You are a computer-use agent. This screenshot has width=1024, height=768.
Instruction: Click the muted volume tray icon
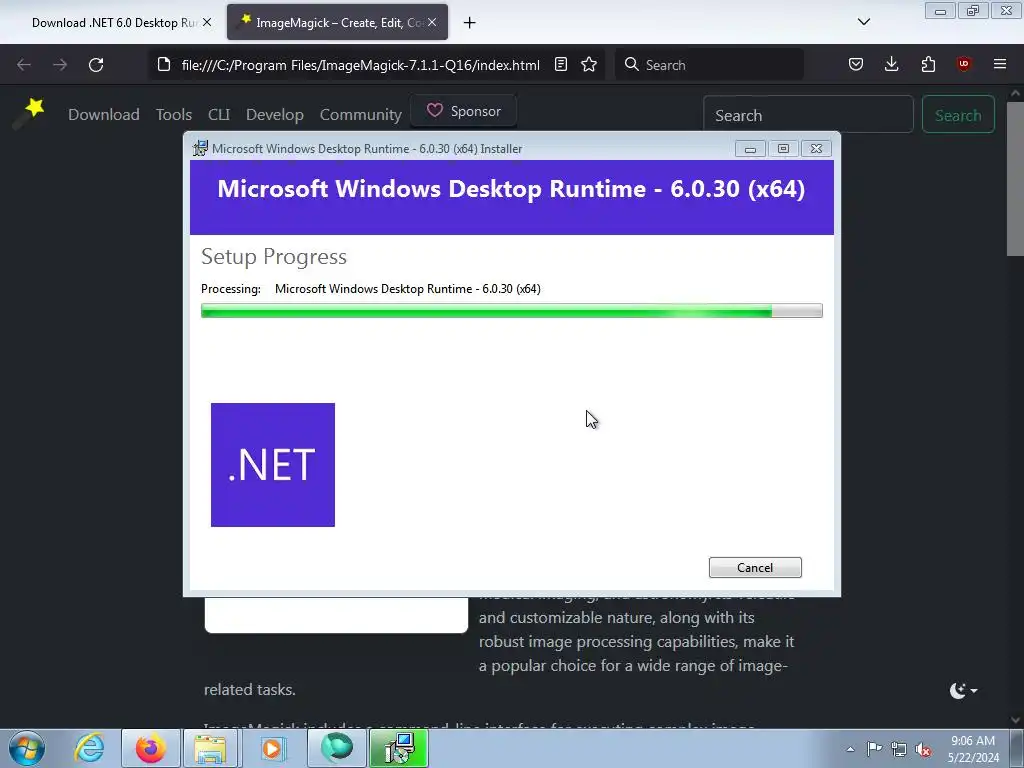coord(923,749)
